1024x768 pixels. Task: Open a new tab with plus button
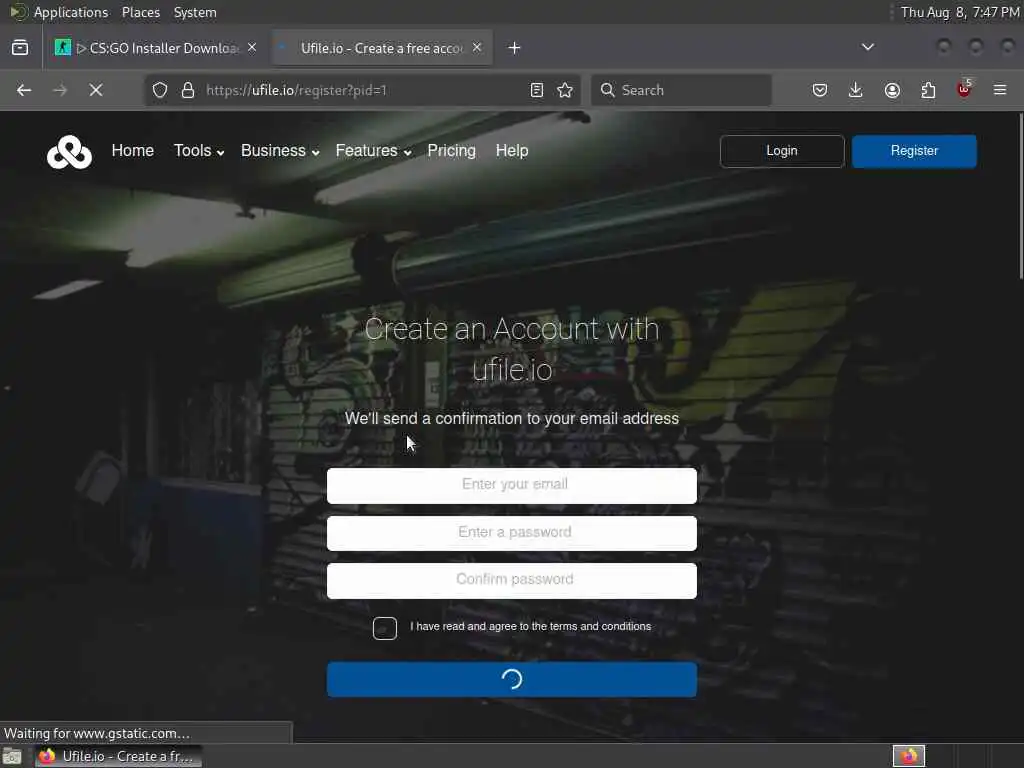pos(515,48)
